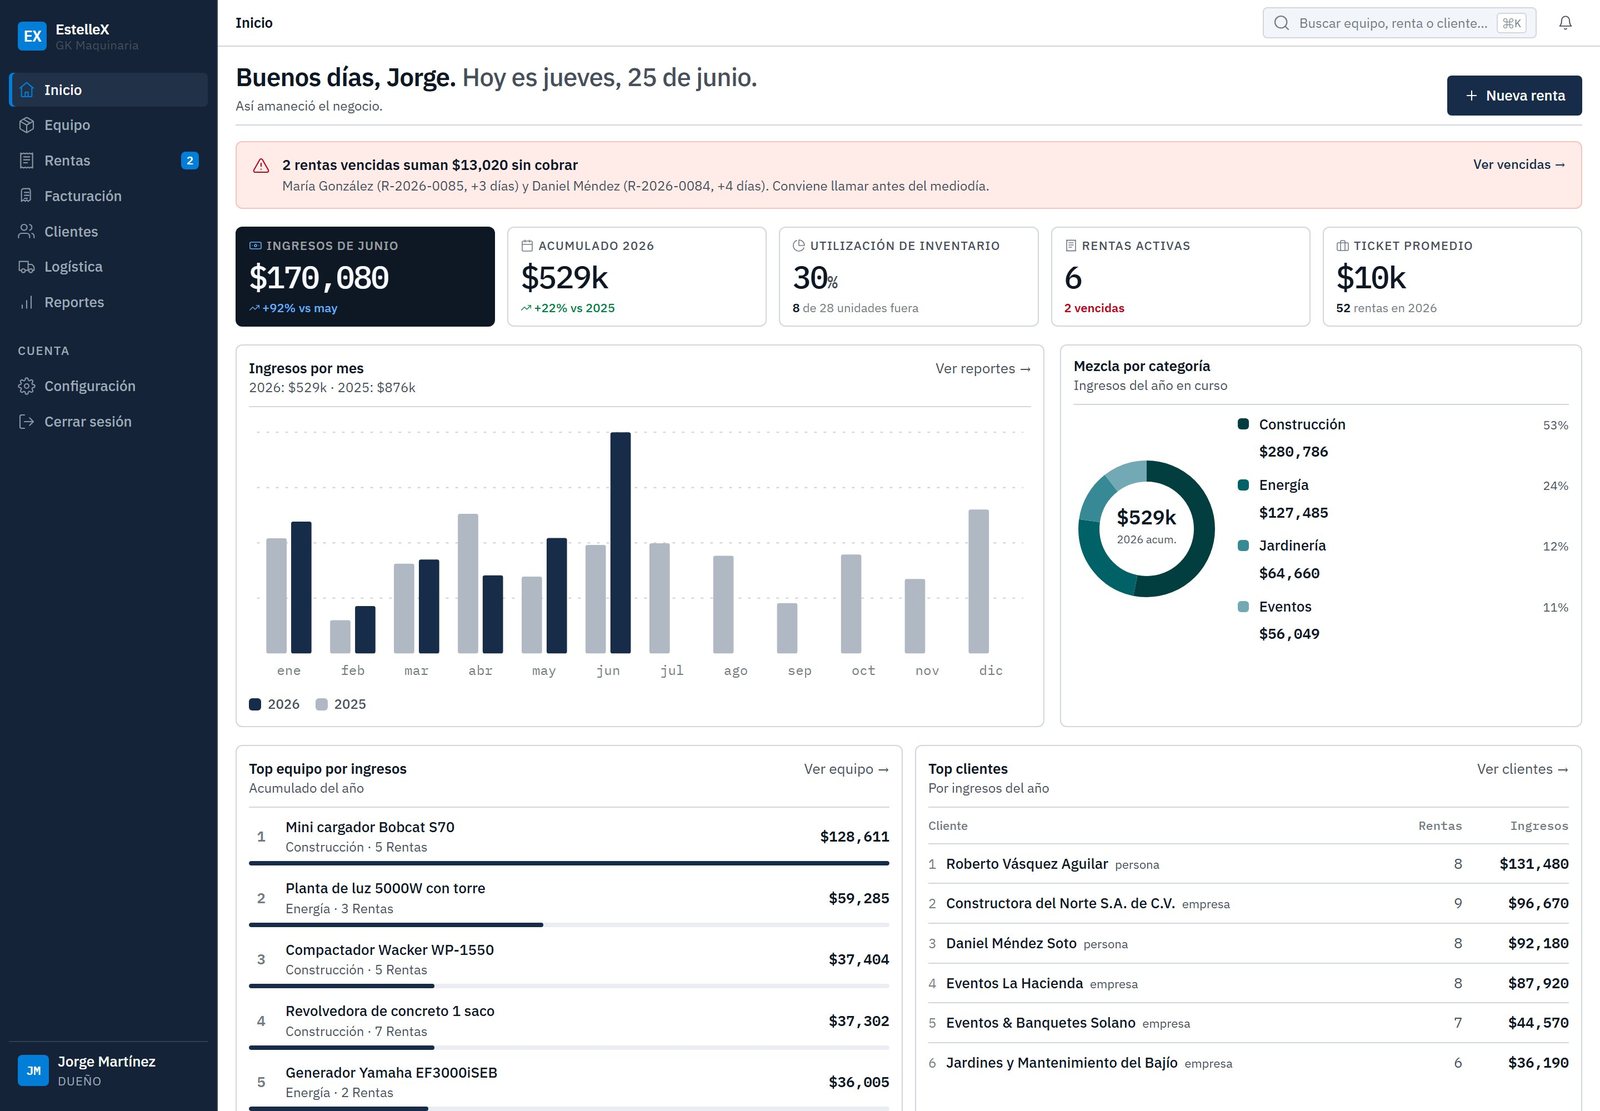This screenshot has width=1600, height=1111.
Task: Follow the Ver clientes link
Action: click(1523, 769)
